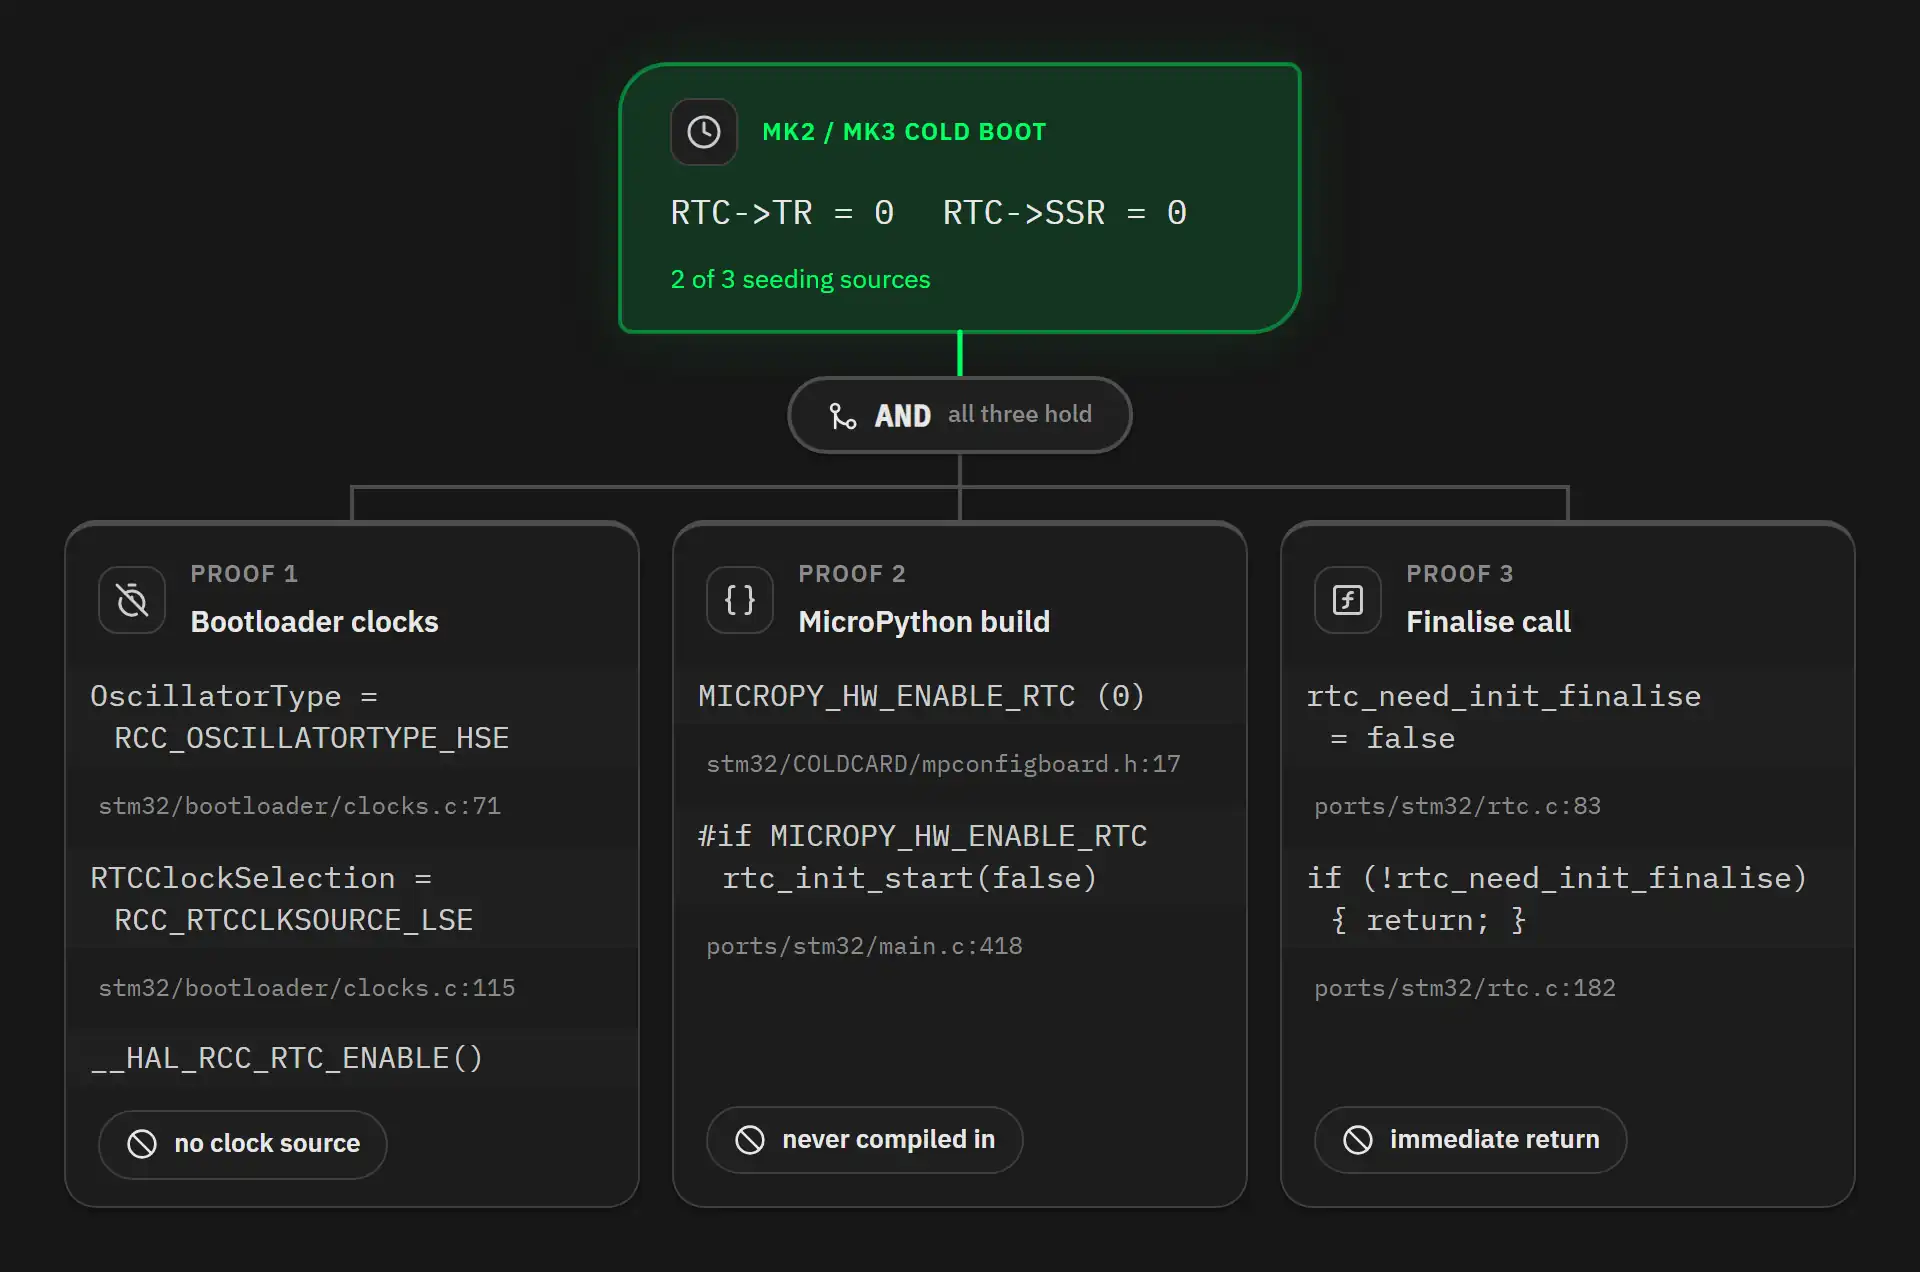This screenshot has width=1920, height=1272.
Task: Click the MK2 / MK3 COLD BOOT heading
Action: (x=904, y=132)
